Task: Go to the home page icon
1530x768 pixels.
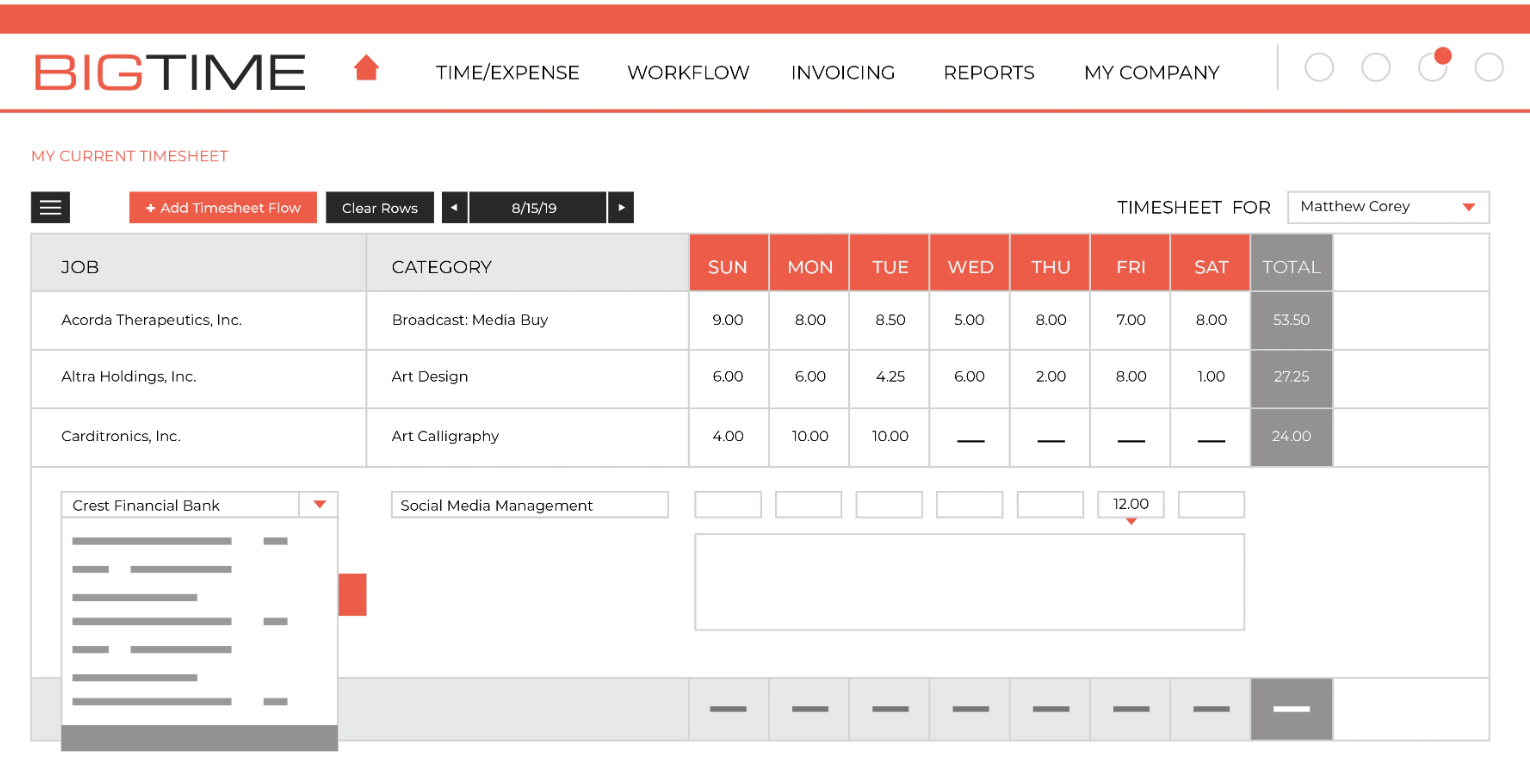Action: 367,68
